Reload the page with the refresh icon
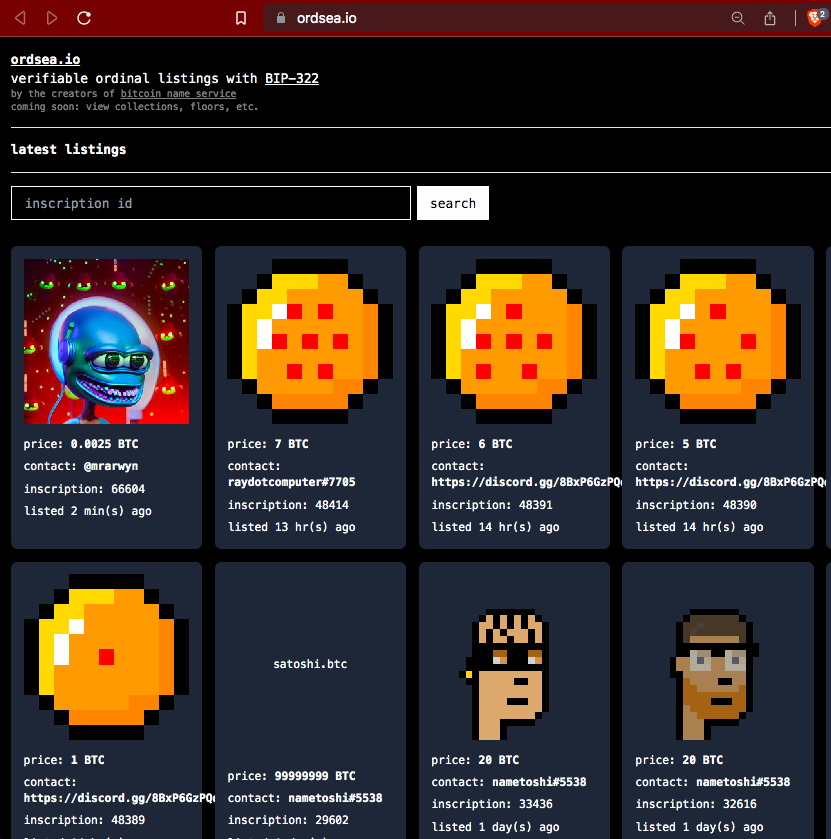Viewport: 831px width, 839px height. pos(84,18)
